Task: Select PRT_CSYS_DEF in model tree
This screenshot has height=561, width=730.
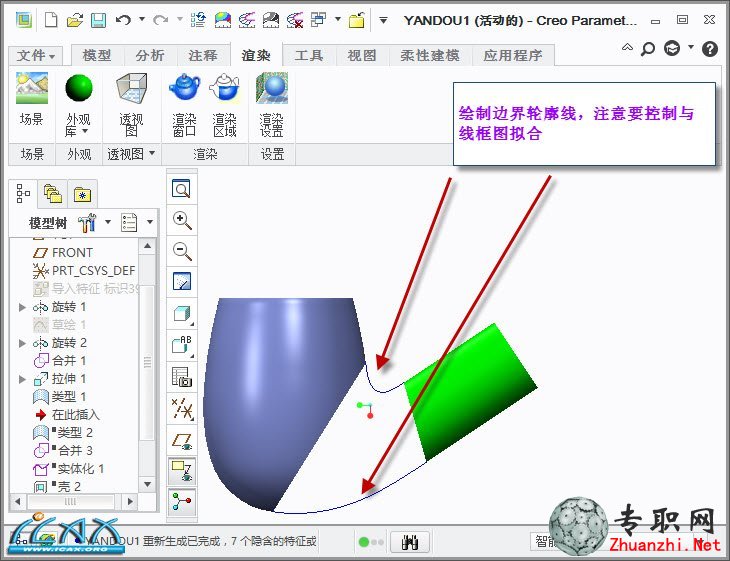Action: 84,270
